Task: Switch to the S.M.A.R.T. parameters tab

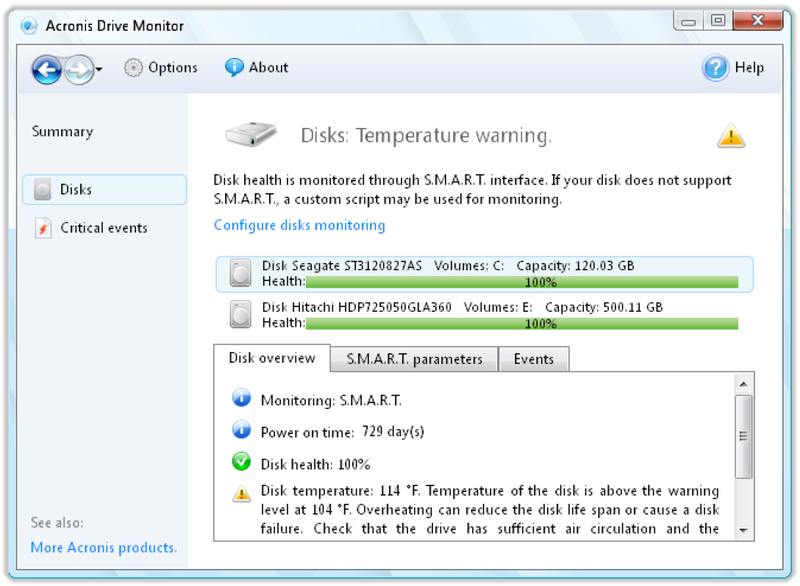Action: point(414,359)
